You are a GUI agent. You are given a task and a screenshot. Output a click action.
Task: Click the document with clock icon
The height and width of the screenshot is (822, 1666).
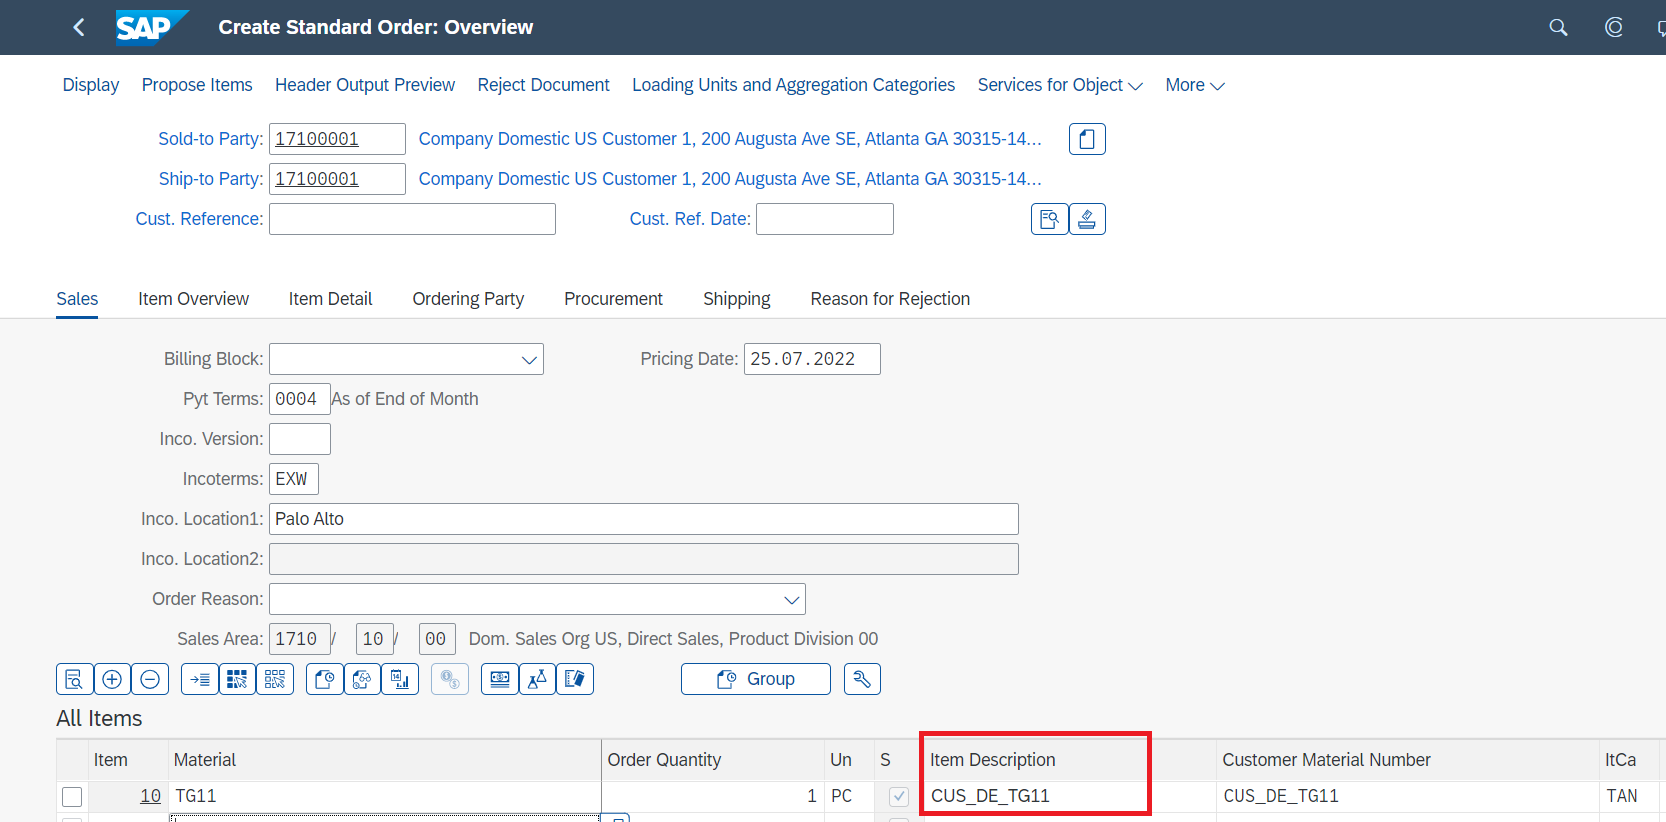pyautogui.click(x=325, y=679)
